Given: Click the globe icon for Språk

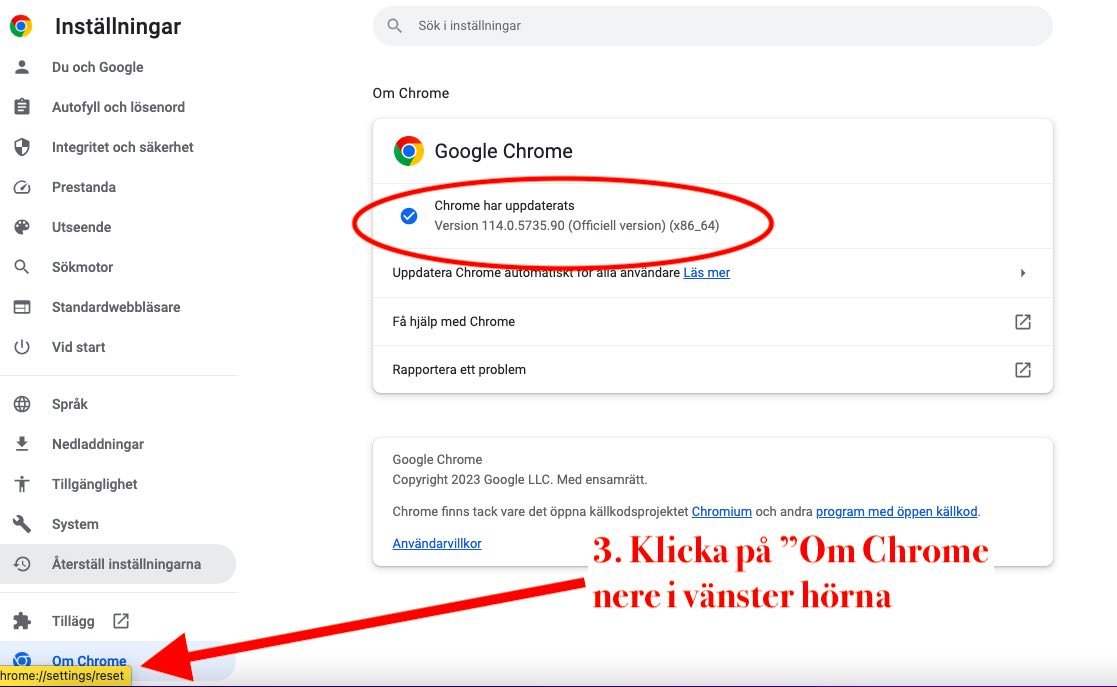Looking at the screenshot, I should point(22,404).
